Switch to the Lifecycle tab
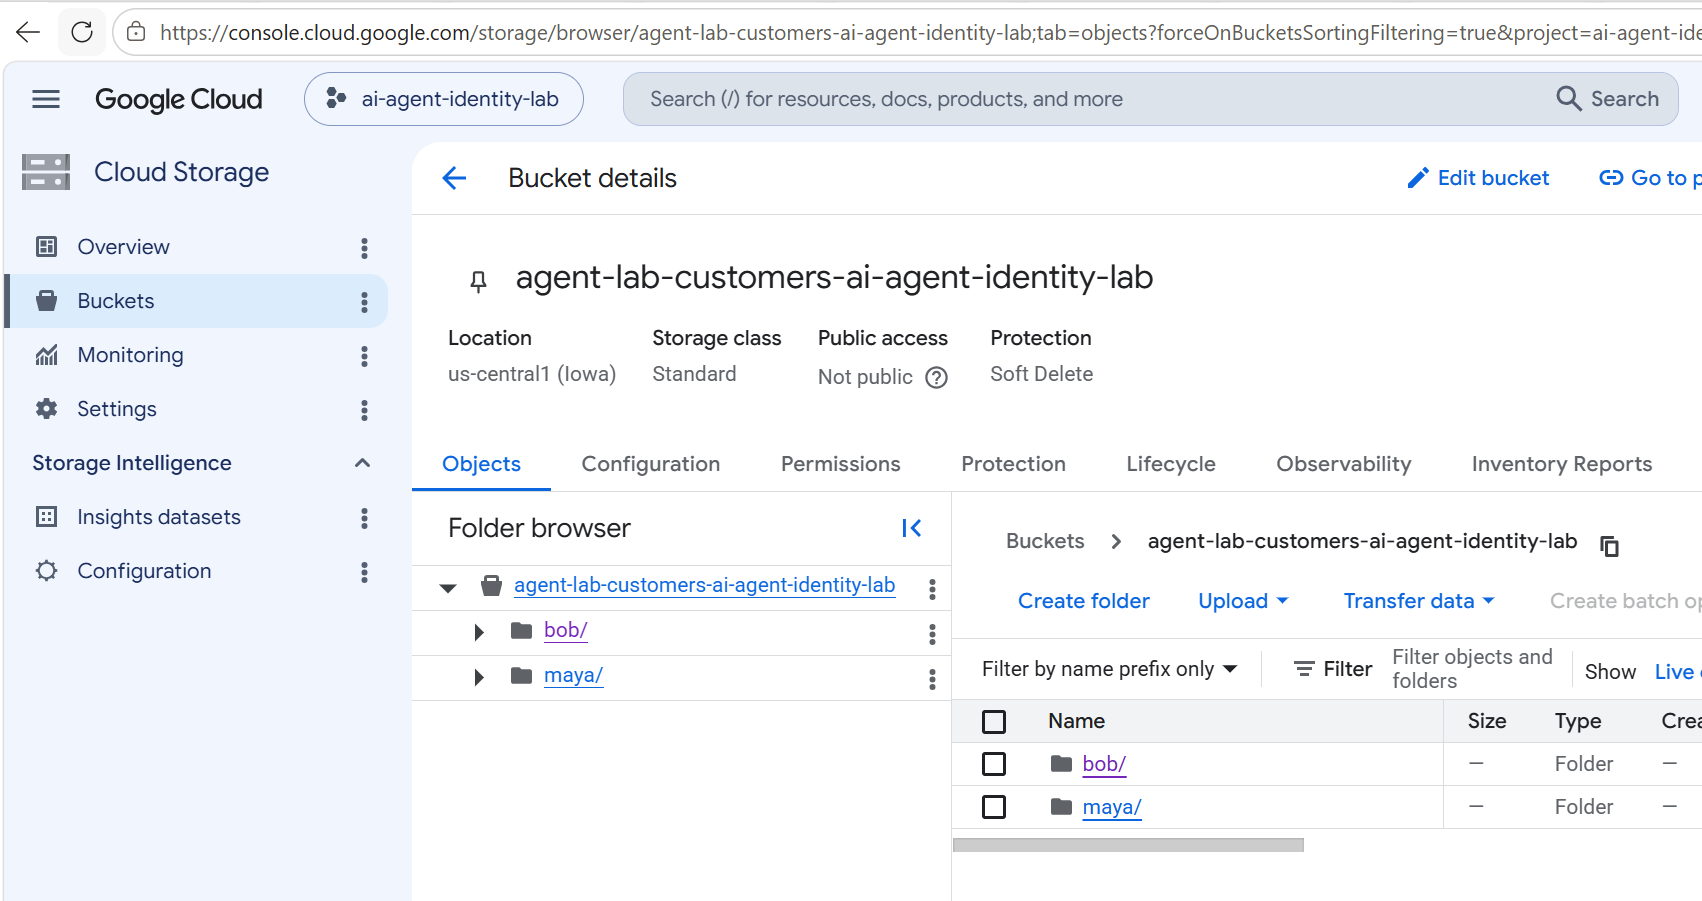The width and height of the screenshot is (1702, 901). [x=1171, y=464]
